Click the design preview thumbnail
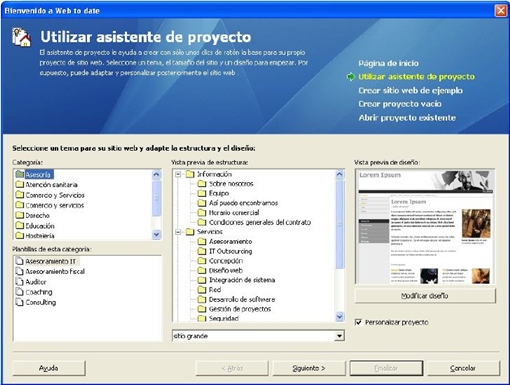Screen dimensions: 510x385 click(x=425, y=227)
